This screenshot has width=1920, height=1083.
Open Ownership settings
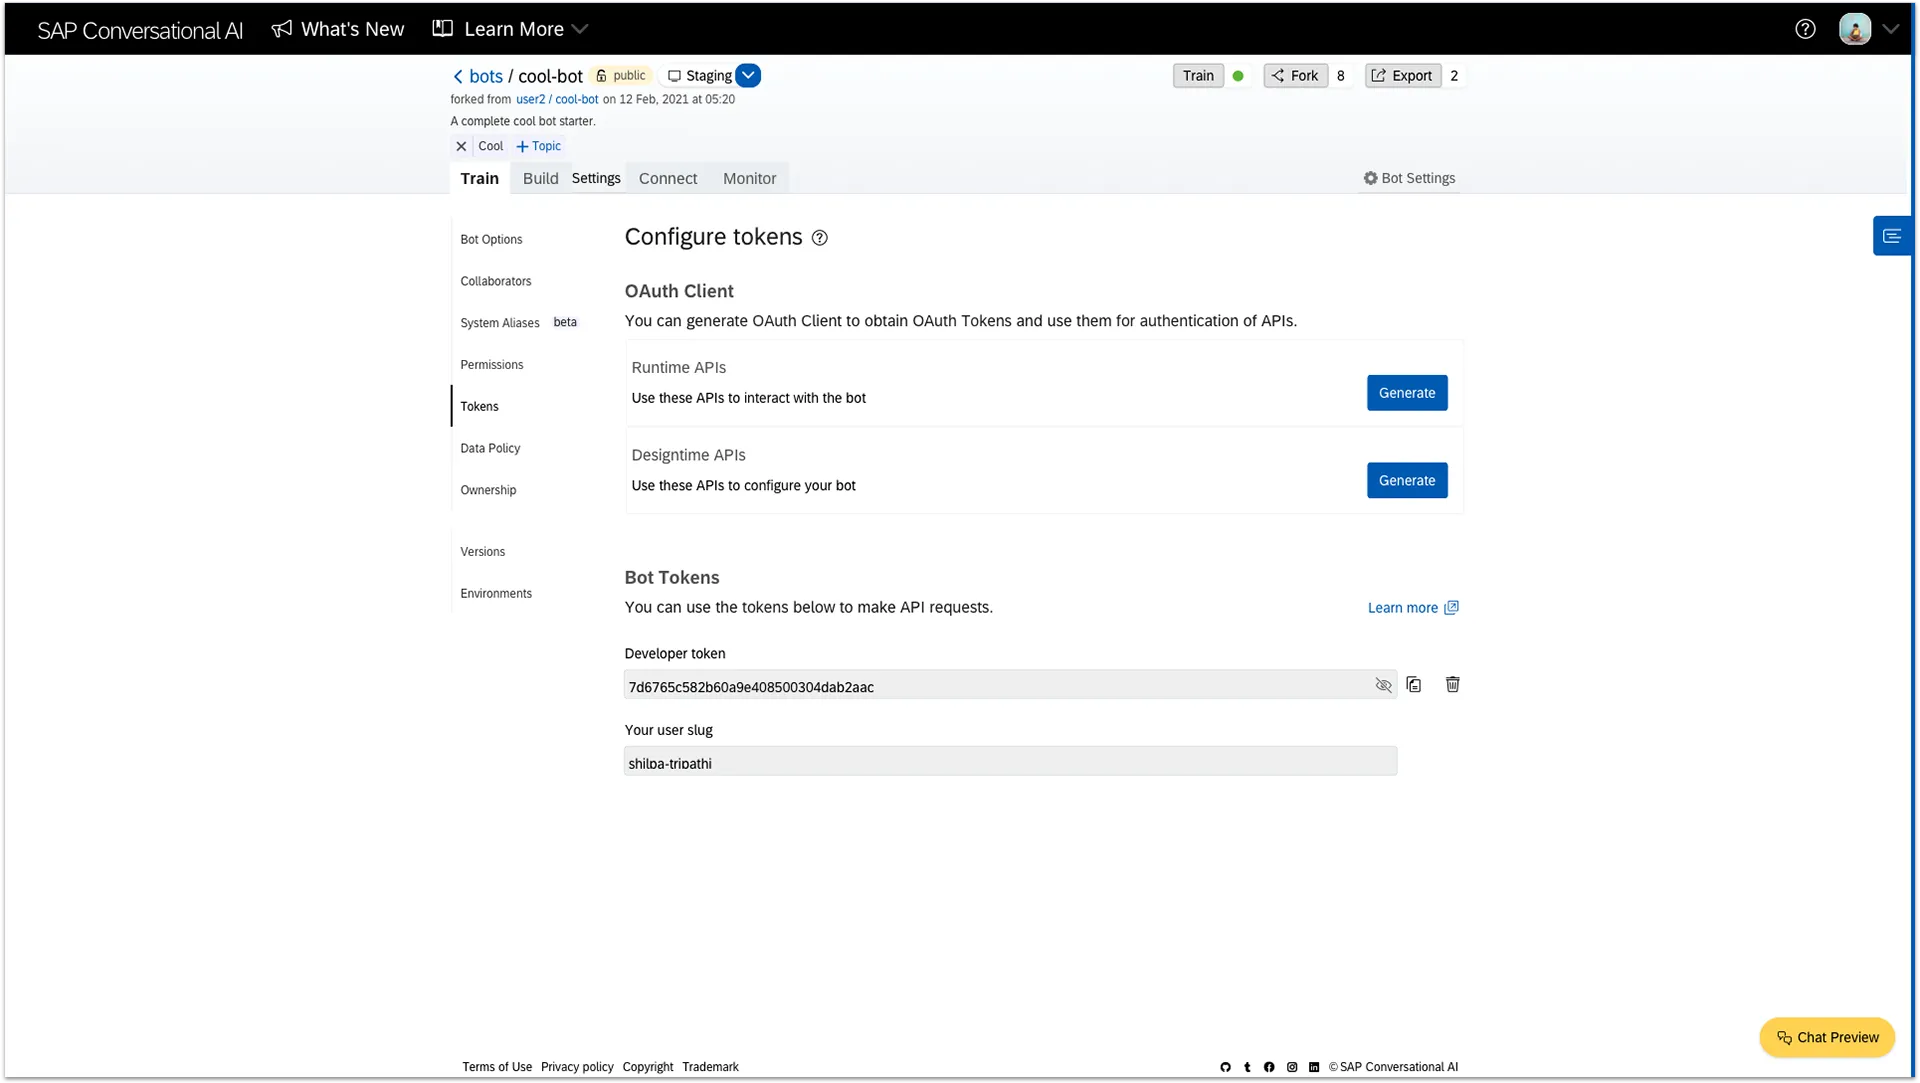[x=488, y=490]
